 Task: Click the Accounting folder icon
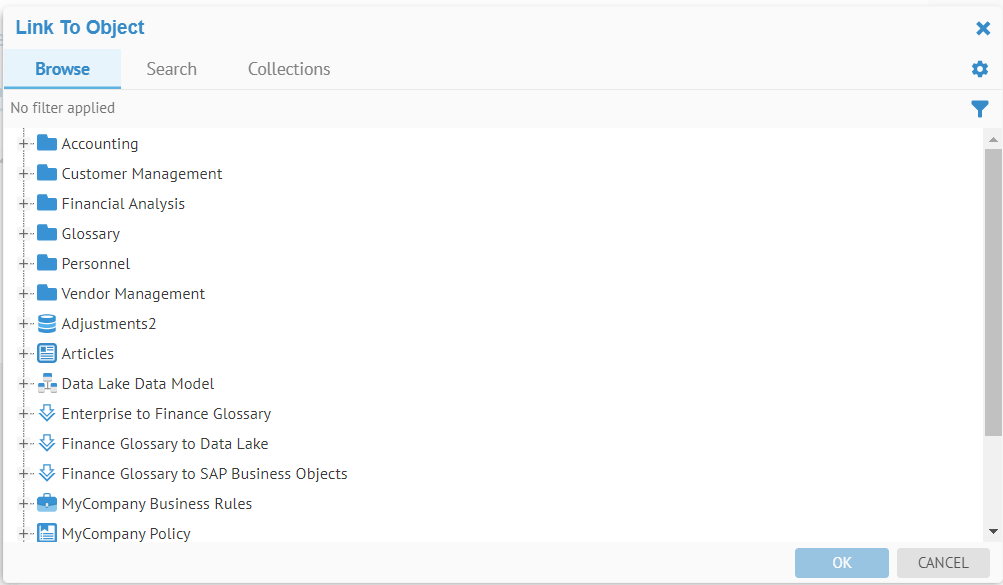coord(47,144)
